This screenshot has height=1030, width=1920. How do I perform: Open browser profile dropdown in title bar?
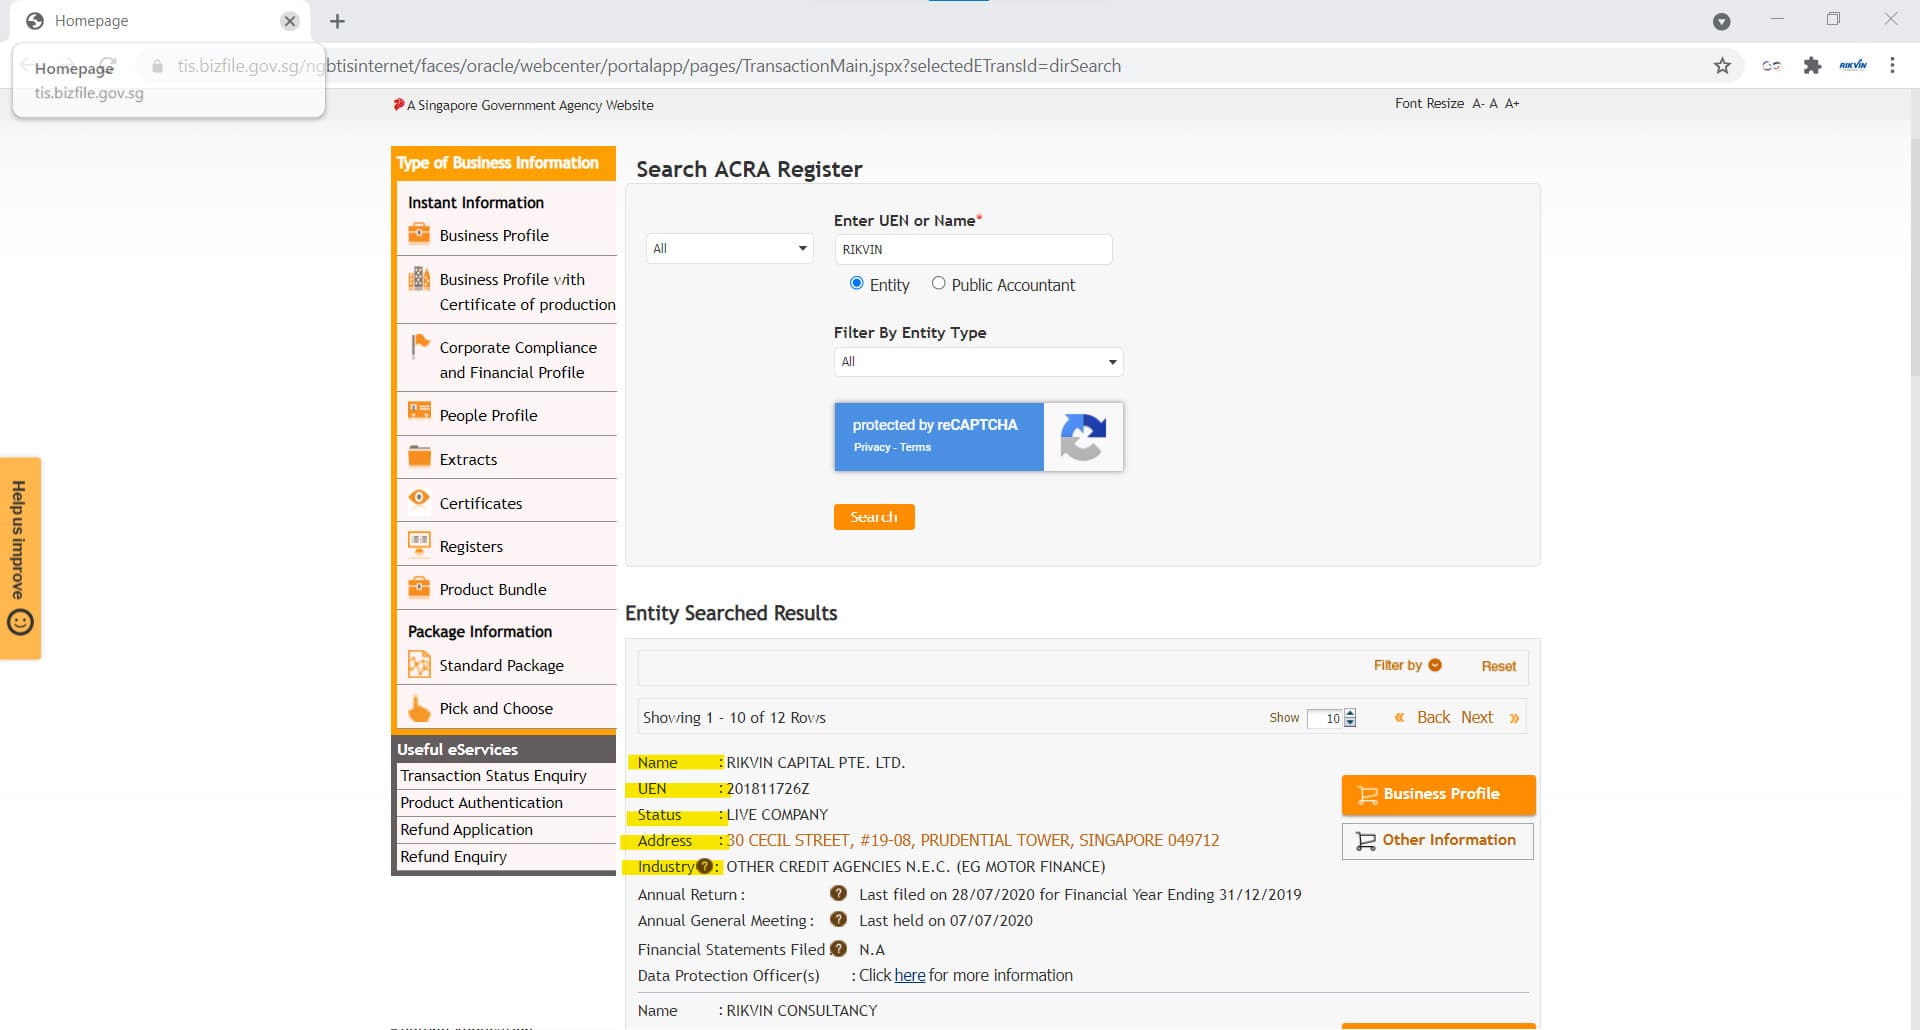point(1721,21)
